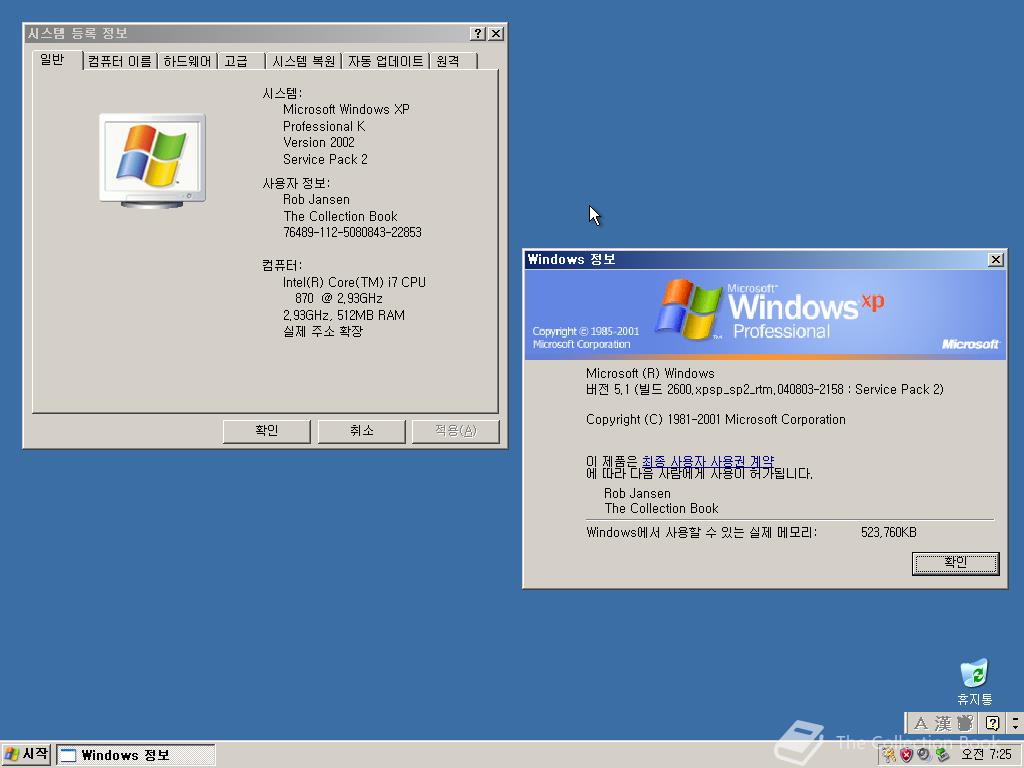Switch to the 컴퓨터 이름 tab
The width and height of the screenshot is (1024, 768).
pos(120,61)
